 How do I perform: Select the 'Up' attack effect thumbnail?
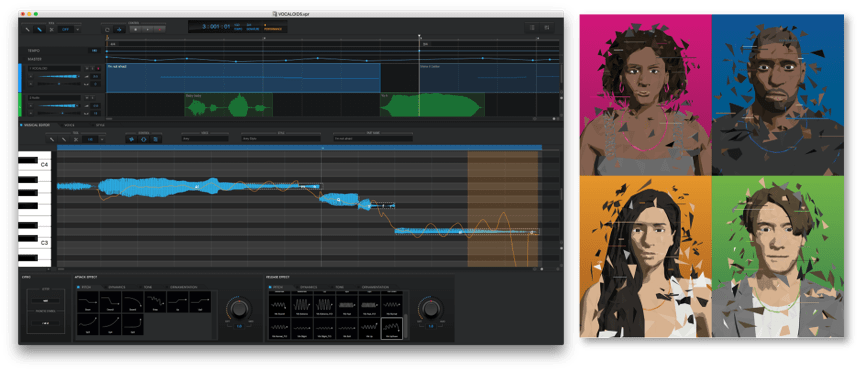tap(178, 302)
